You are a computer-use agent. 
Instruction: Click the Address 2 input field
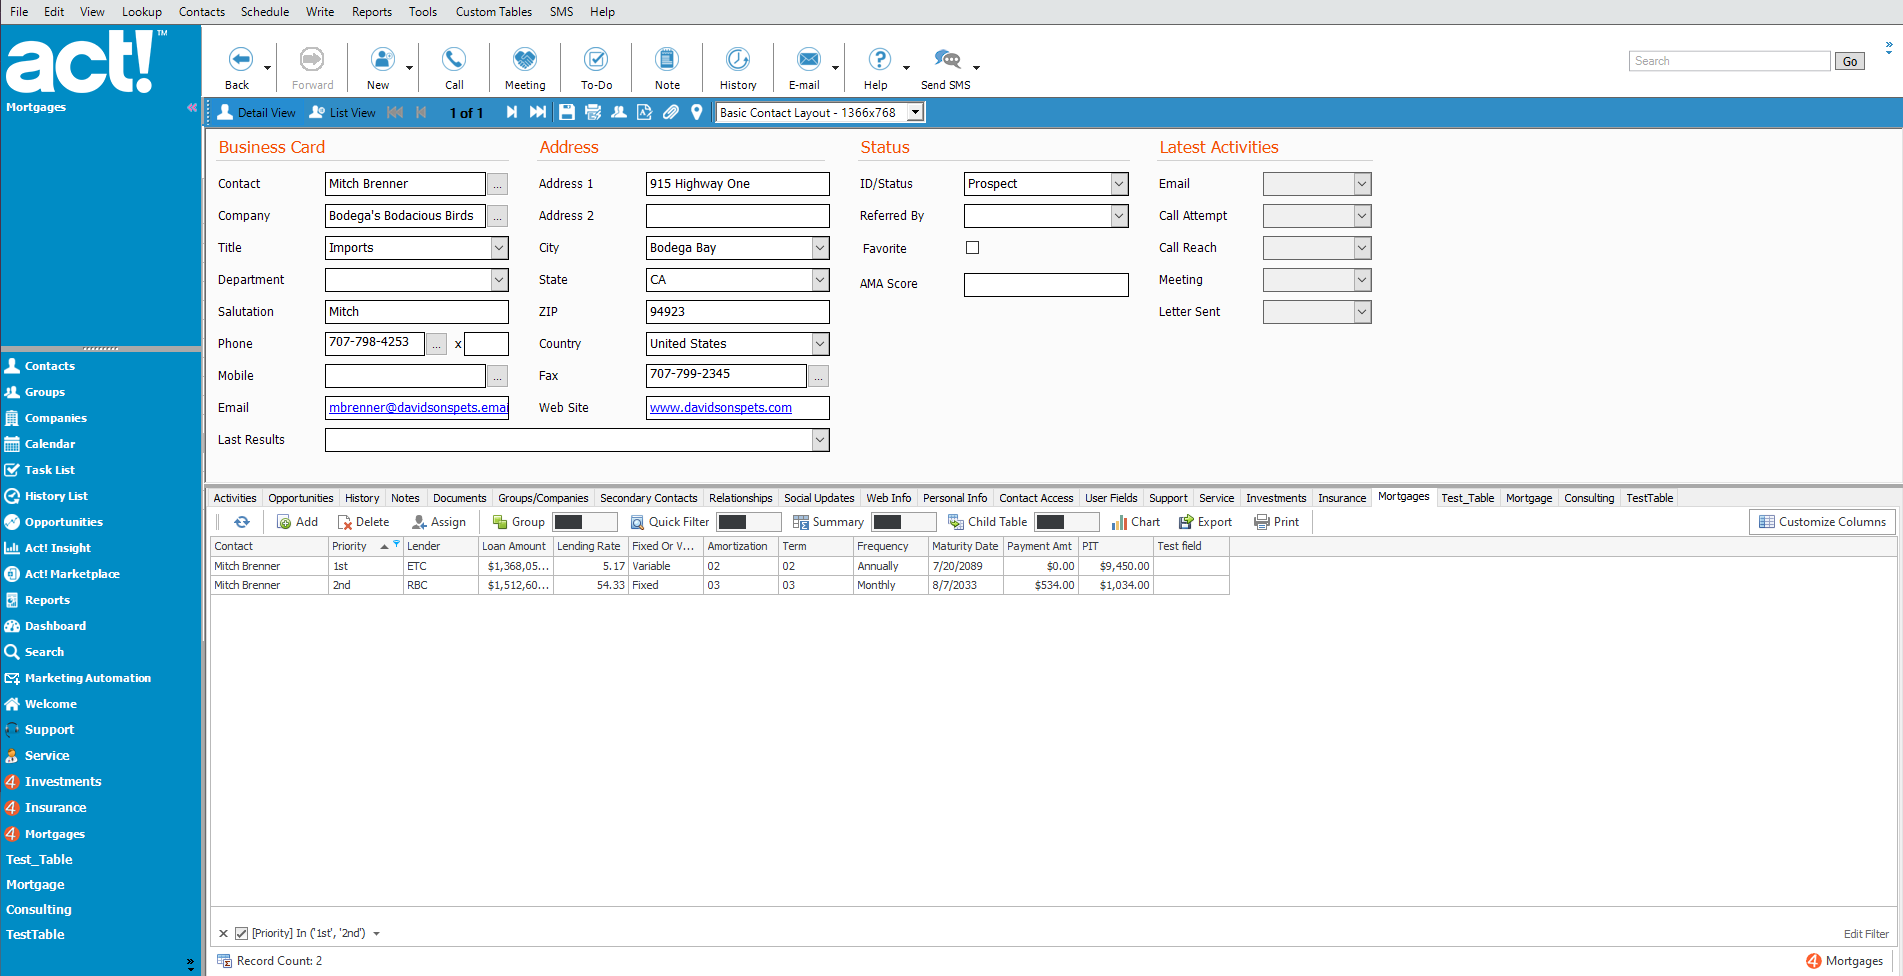coord(738,216)
